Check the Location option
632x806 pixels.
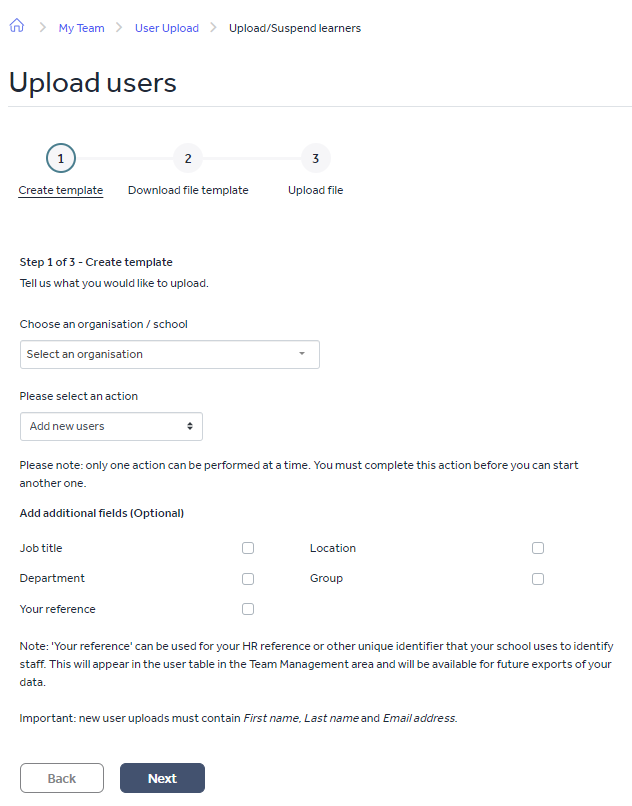(537, 548)
